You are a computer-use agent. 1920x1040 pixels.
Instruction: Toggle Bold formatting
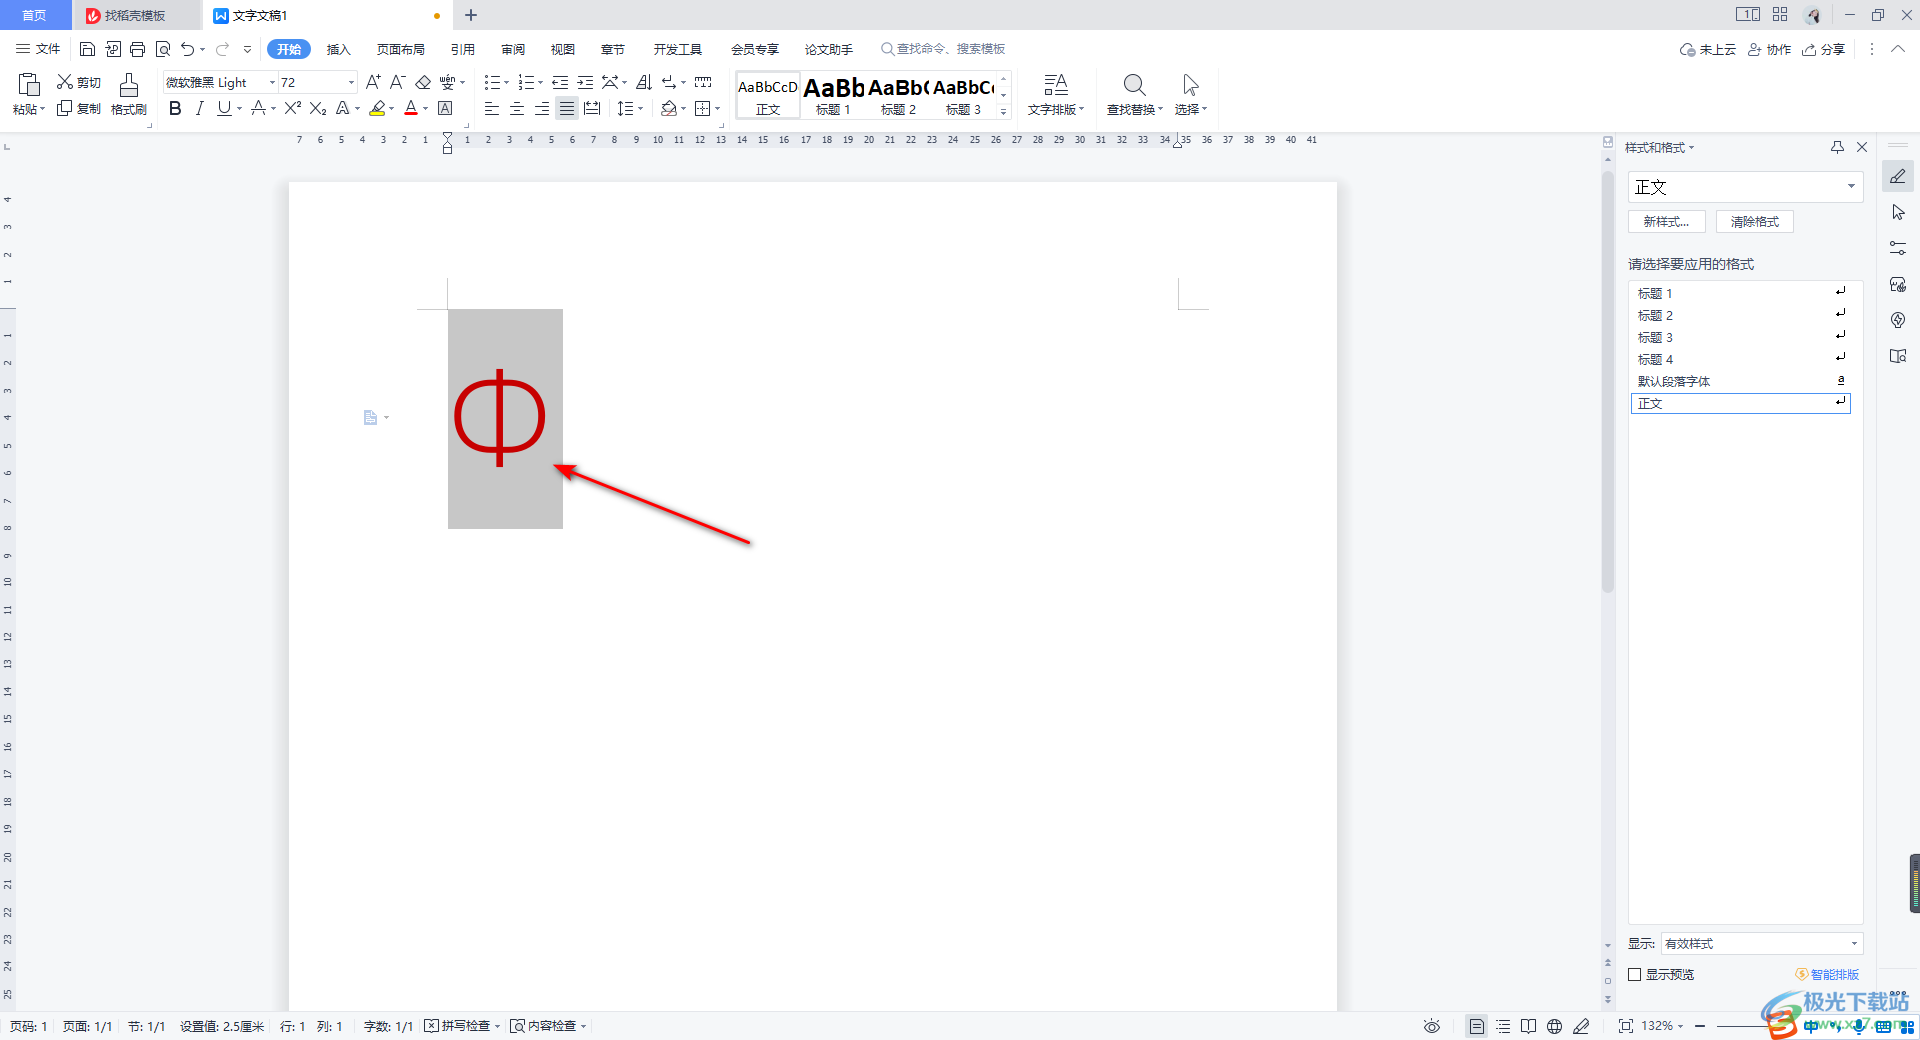[x=175, y=108]
